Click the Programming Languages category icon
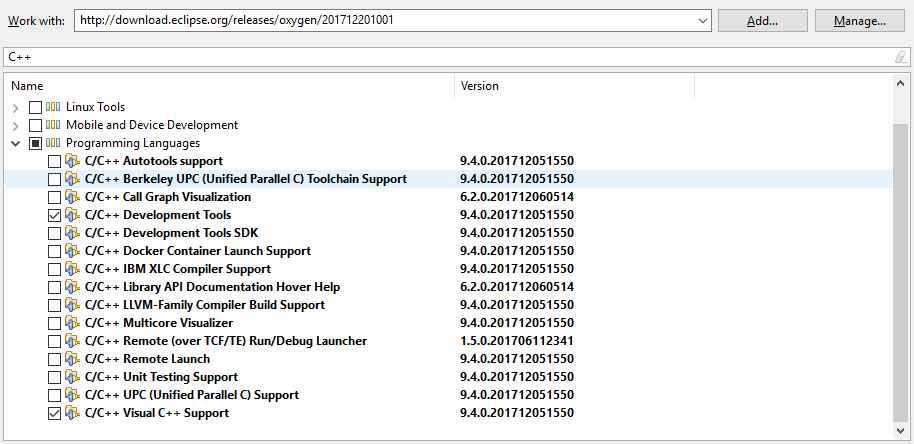This screenshot has height=444, width=914. coord(54,143)
